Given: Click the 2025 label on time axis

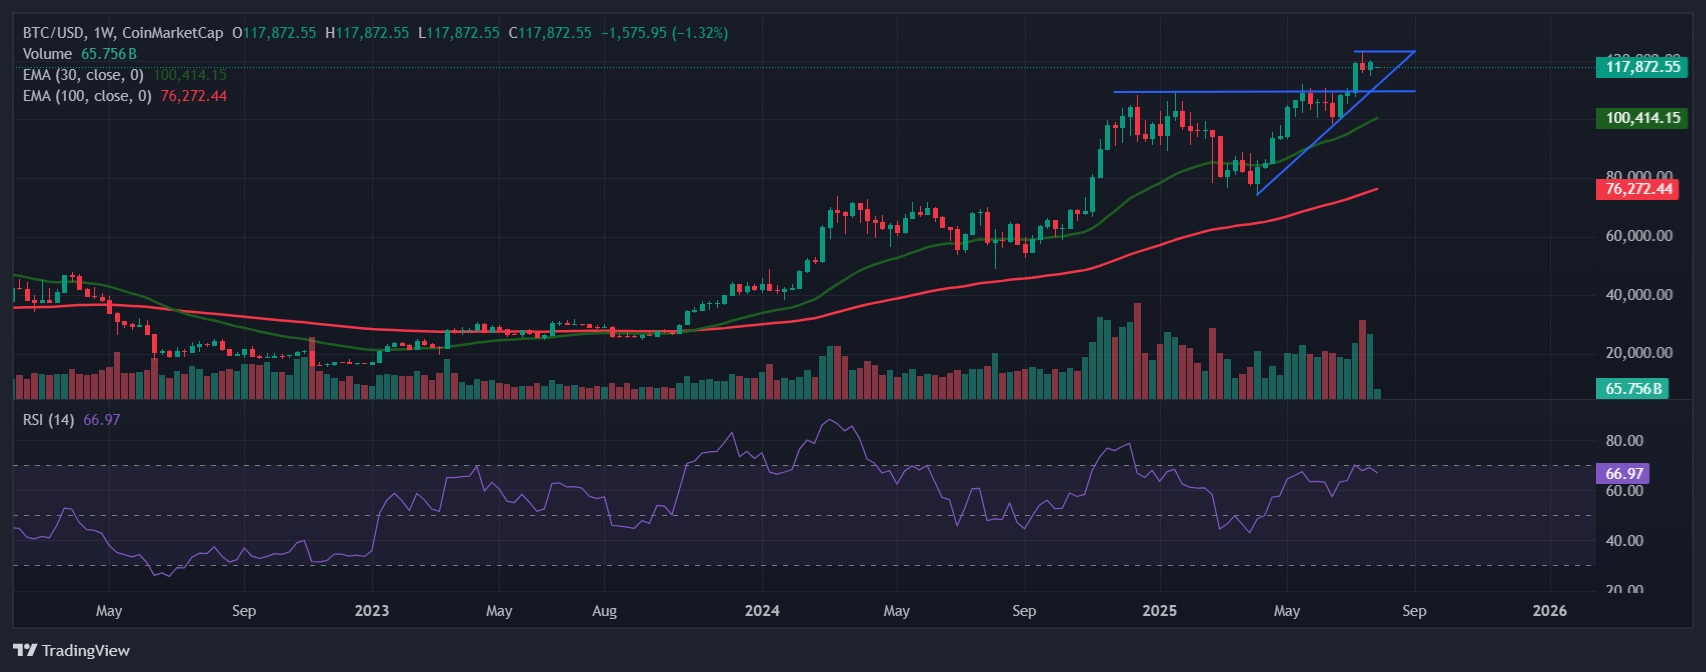Looking at the screenshot, I should [x=1160, y=611].
